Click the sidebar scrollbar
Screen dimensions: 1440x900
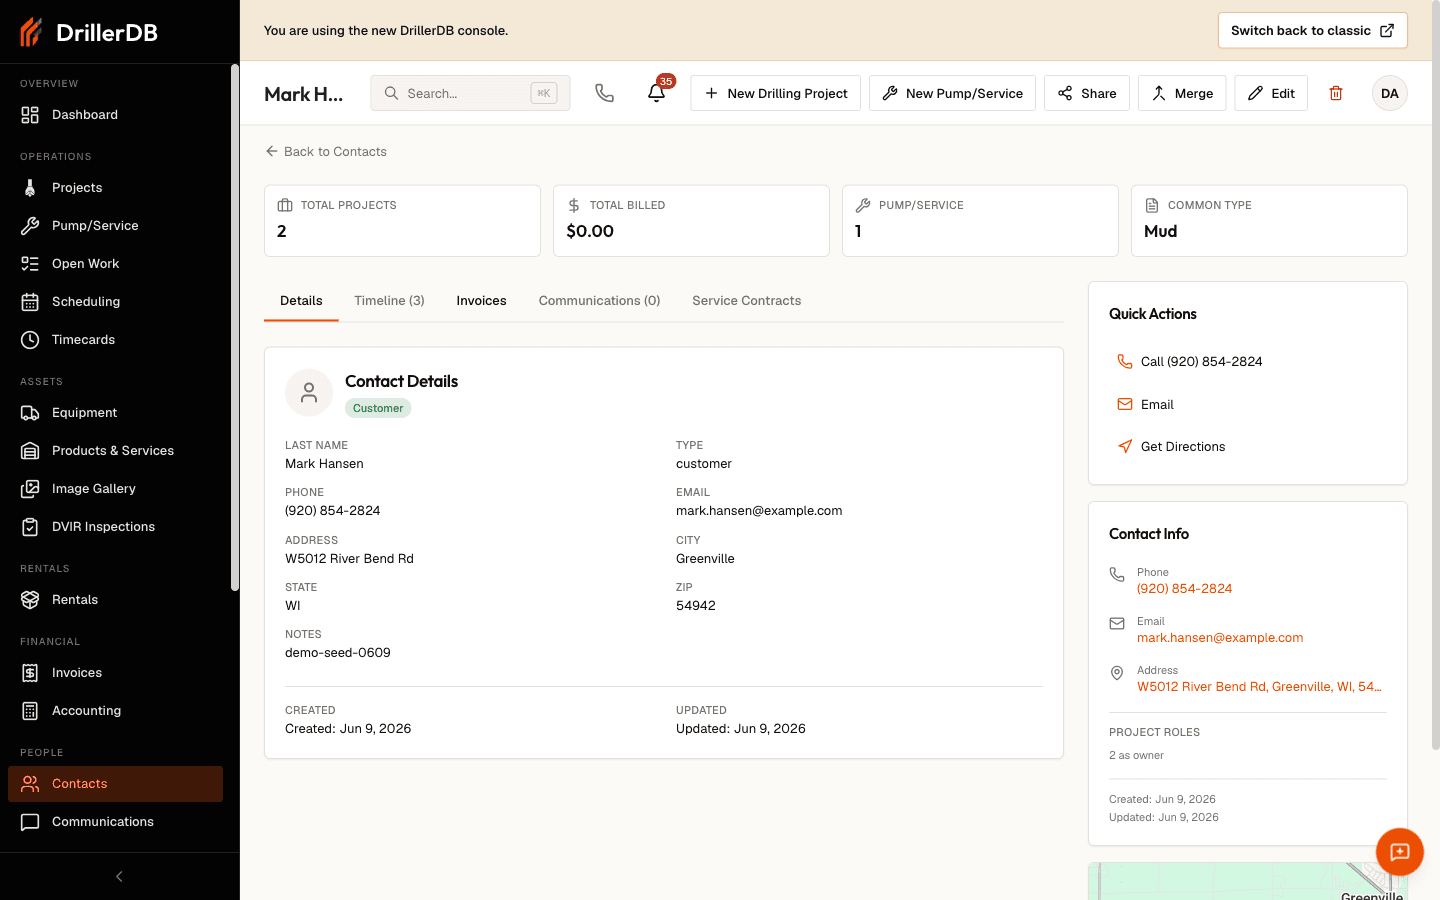pyautogui.click(x=235, y=328)
